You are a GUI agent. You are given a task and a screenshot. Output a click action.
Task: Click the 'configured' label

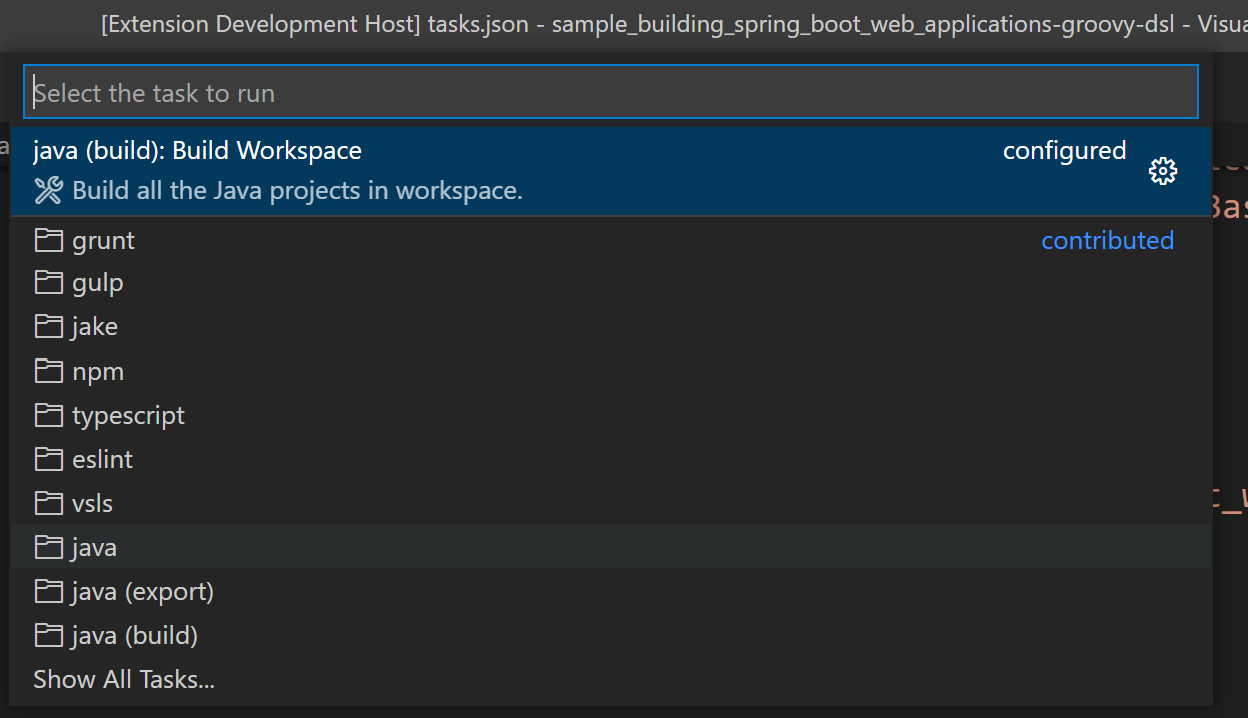point(1065,151)
